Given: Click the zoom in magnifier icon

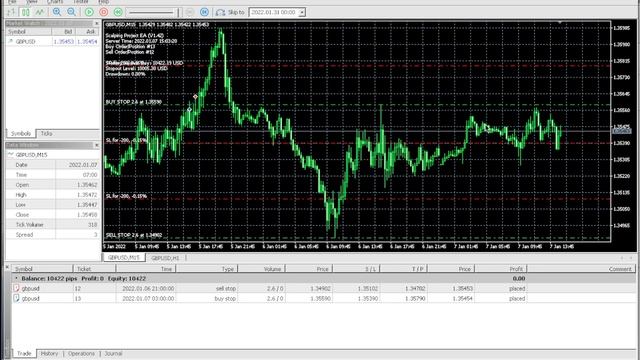Looking at the screenshot, I should coord(57,12).
